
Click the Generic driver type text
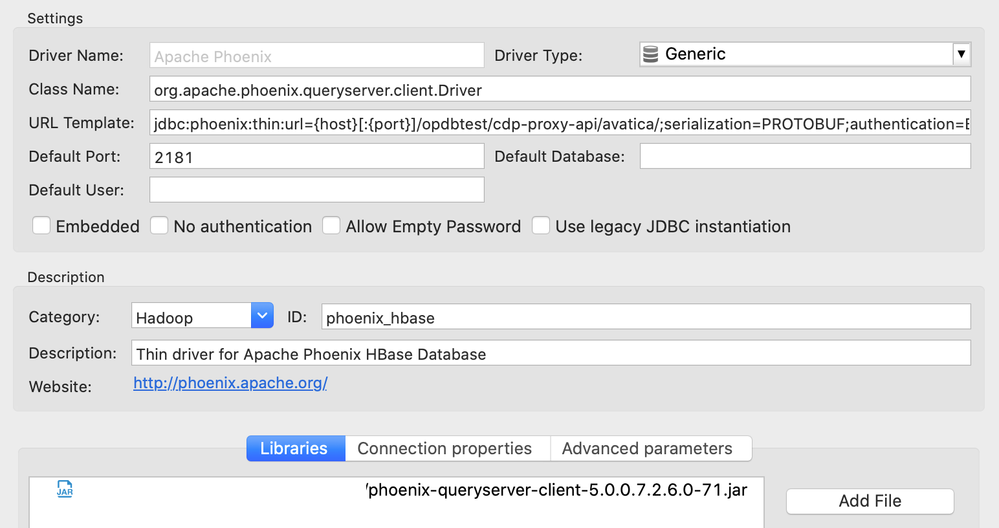(695, 54)
